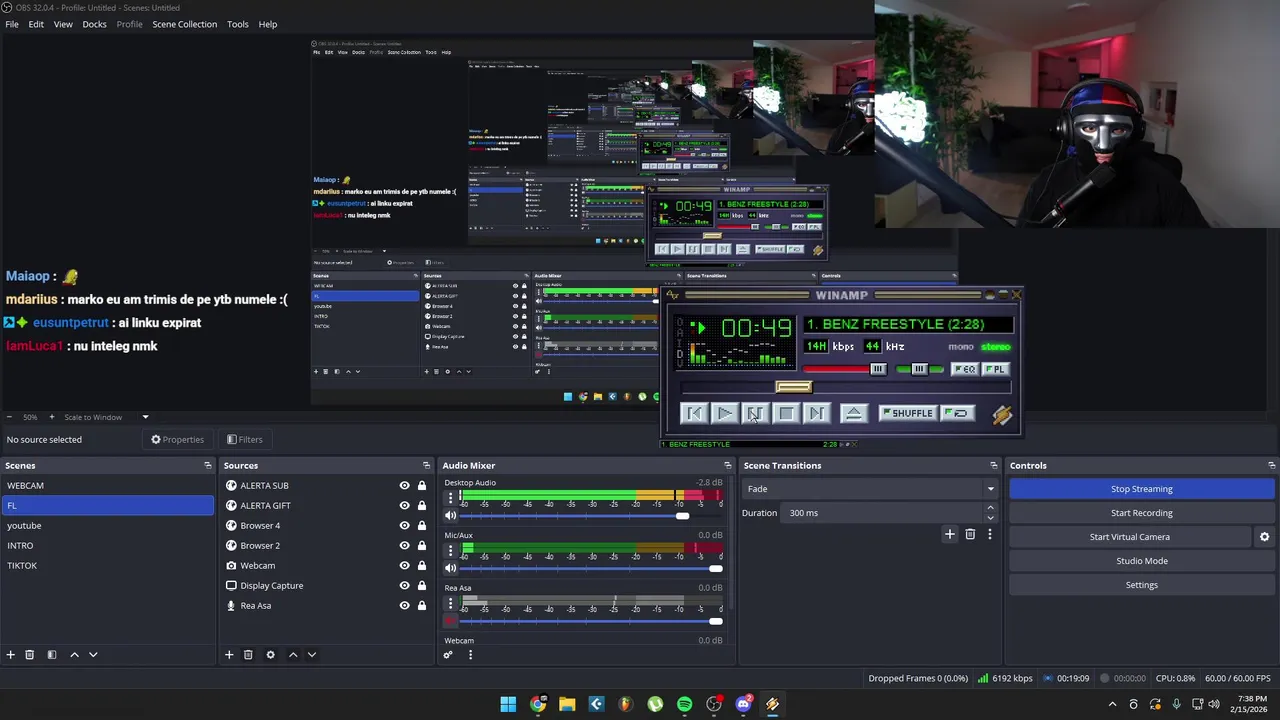Unlock the Display Capture source

[x=422, y=586]
